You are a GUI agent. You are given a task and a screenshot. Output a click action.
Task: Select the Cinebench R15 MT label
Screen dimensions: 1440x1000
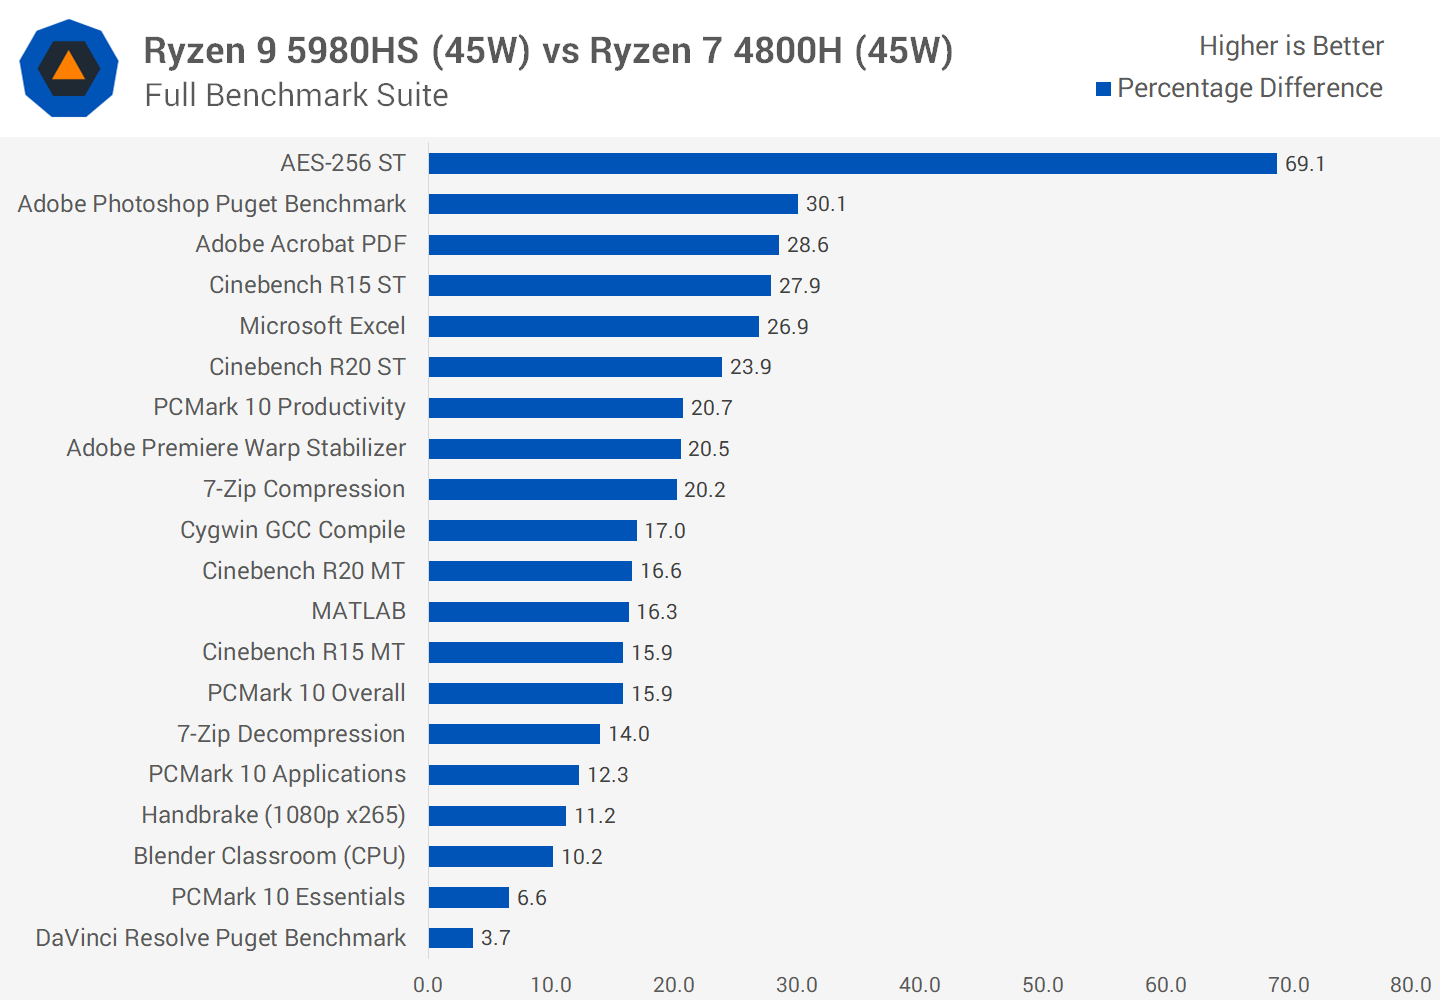tap(303, 652)
